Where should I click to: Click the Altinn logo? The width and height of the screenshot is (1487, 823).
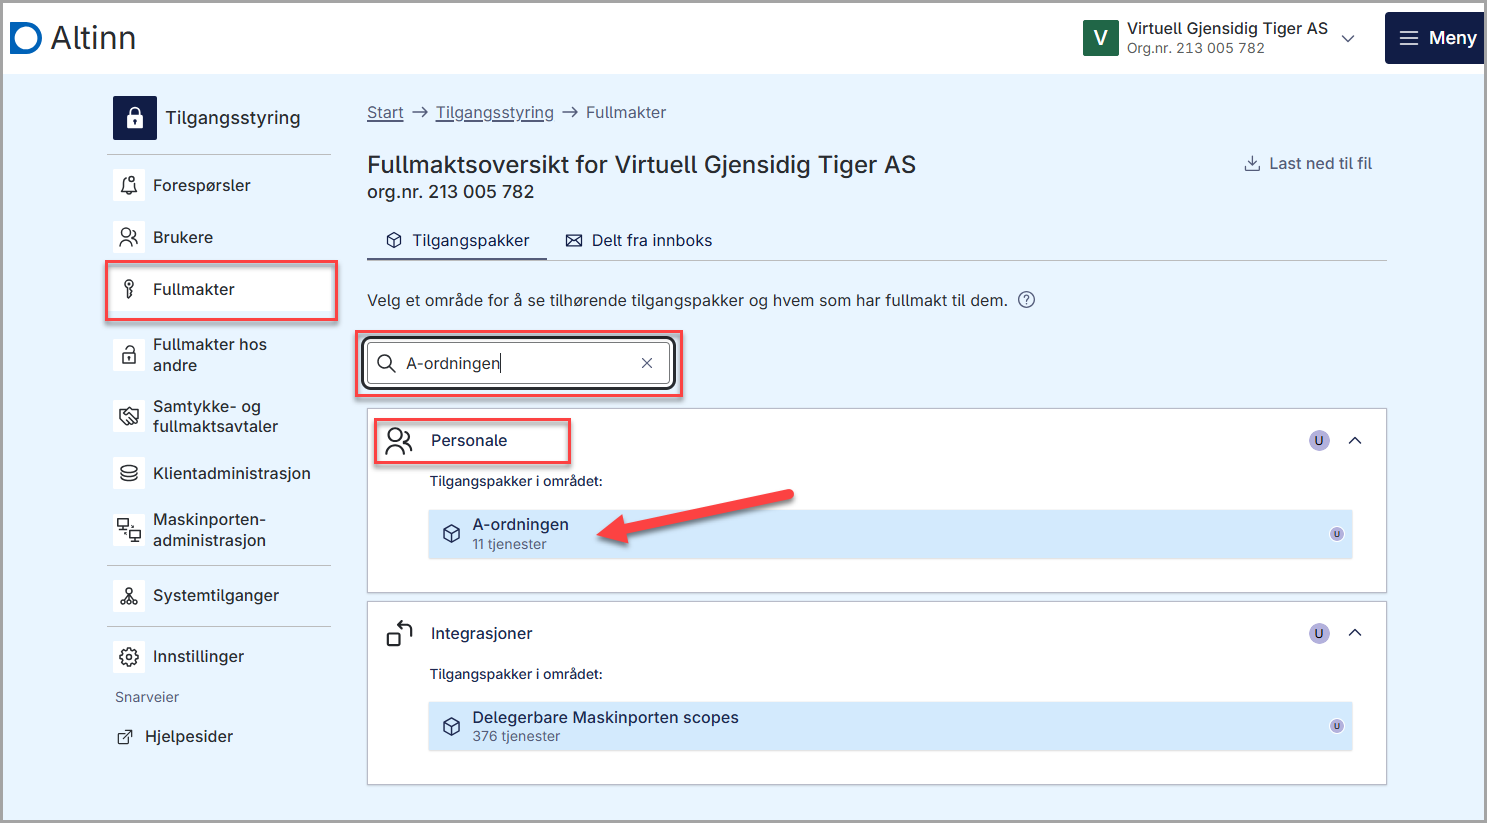click(x=73, y=38)
